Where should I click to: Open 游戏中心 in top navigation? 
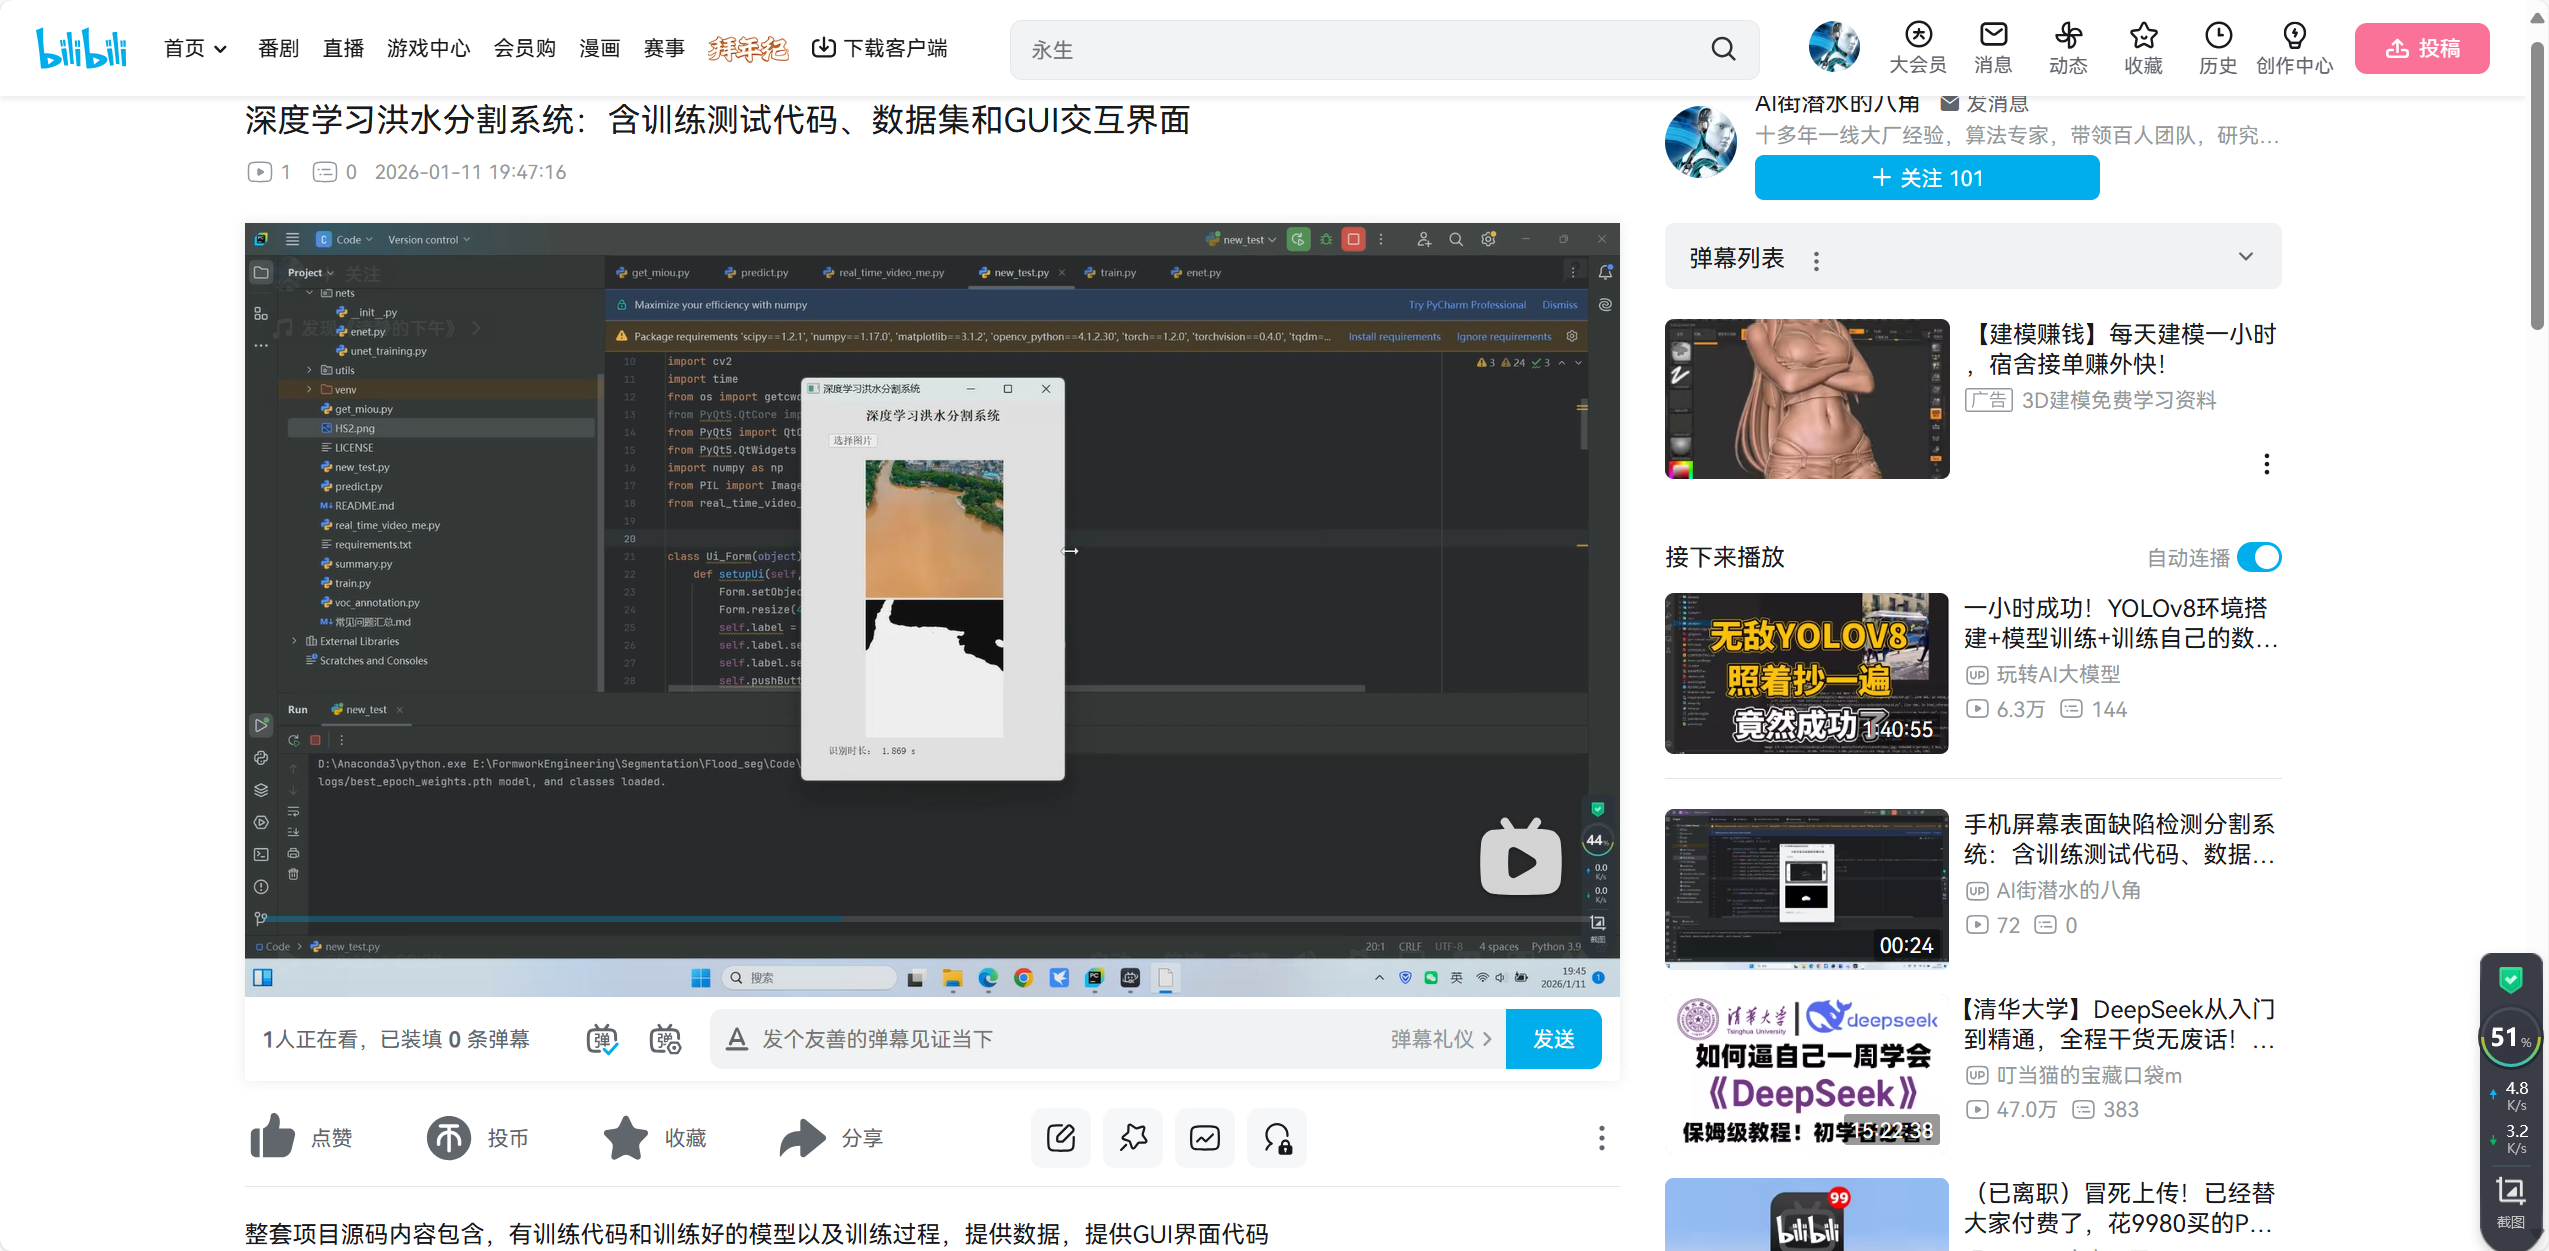point(428,48)
